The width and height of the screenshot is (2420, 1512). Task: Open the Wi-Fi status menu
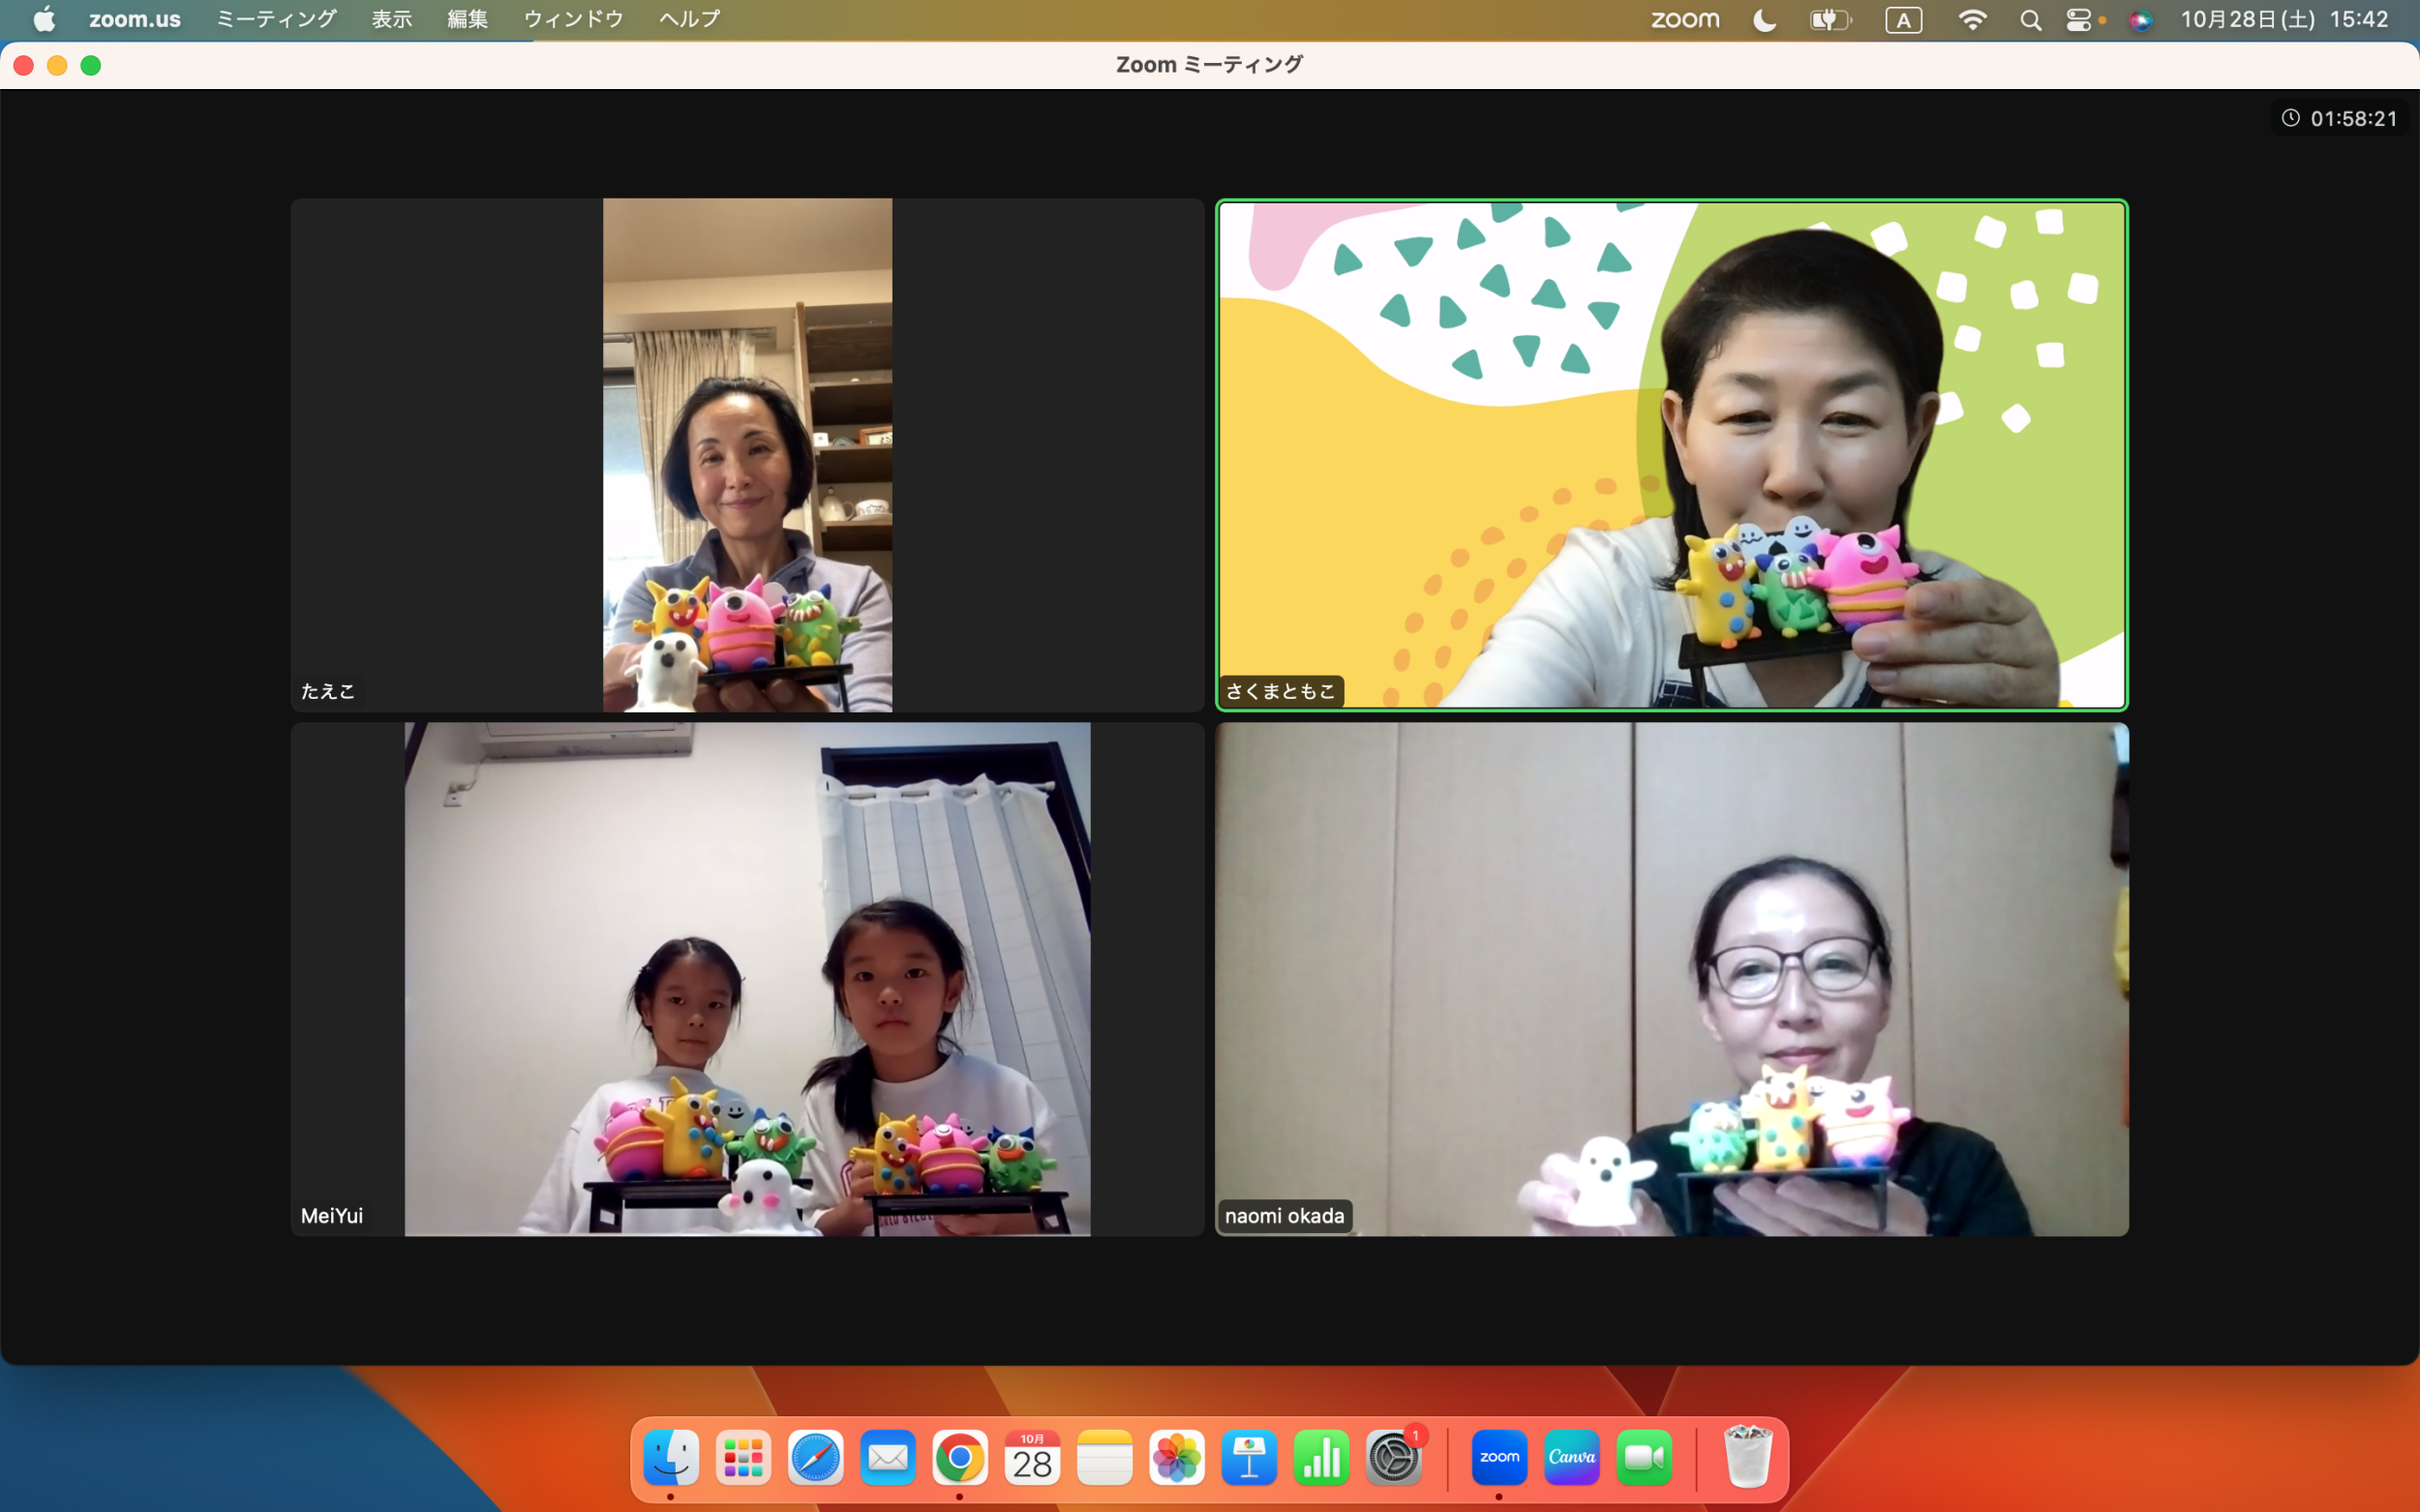(x=1971, y=19)
